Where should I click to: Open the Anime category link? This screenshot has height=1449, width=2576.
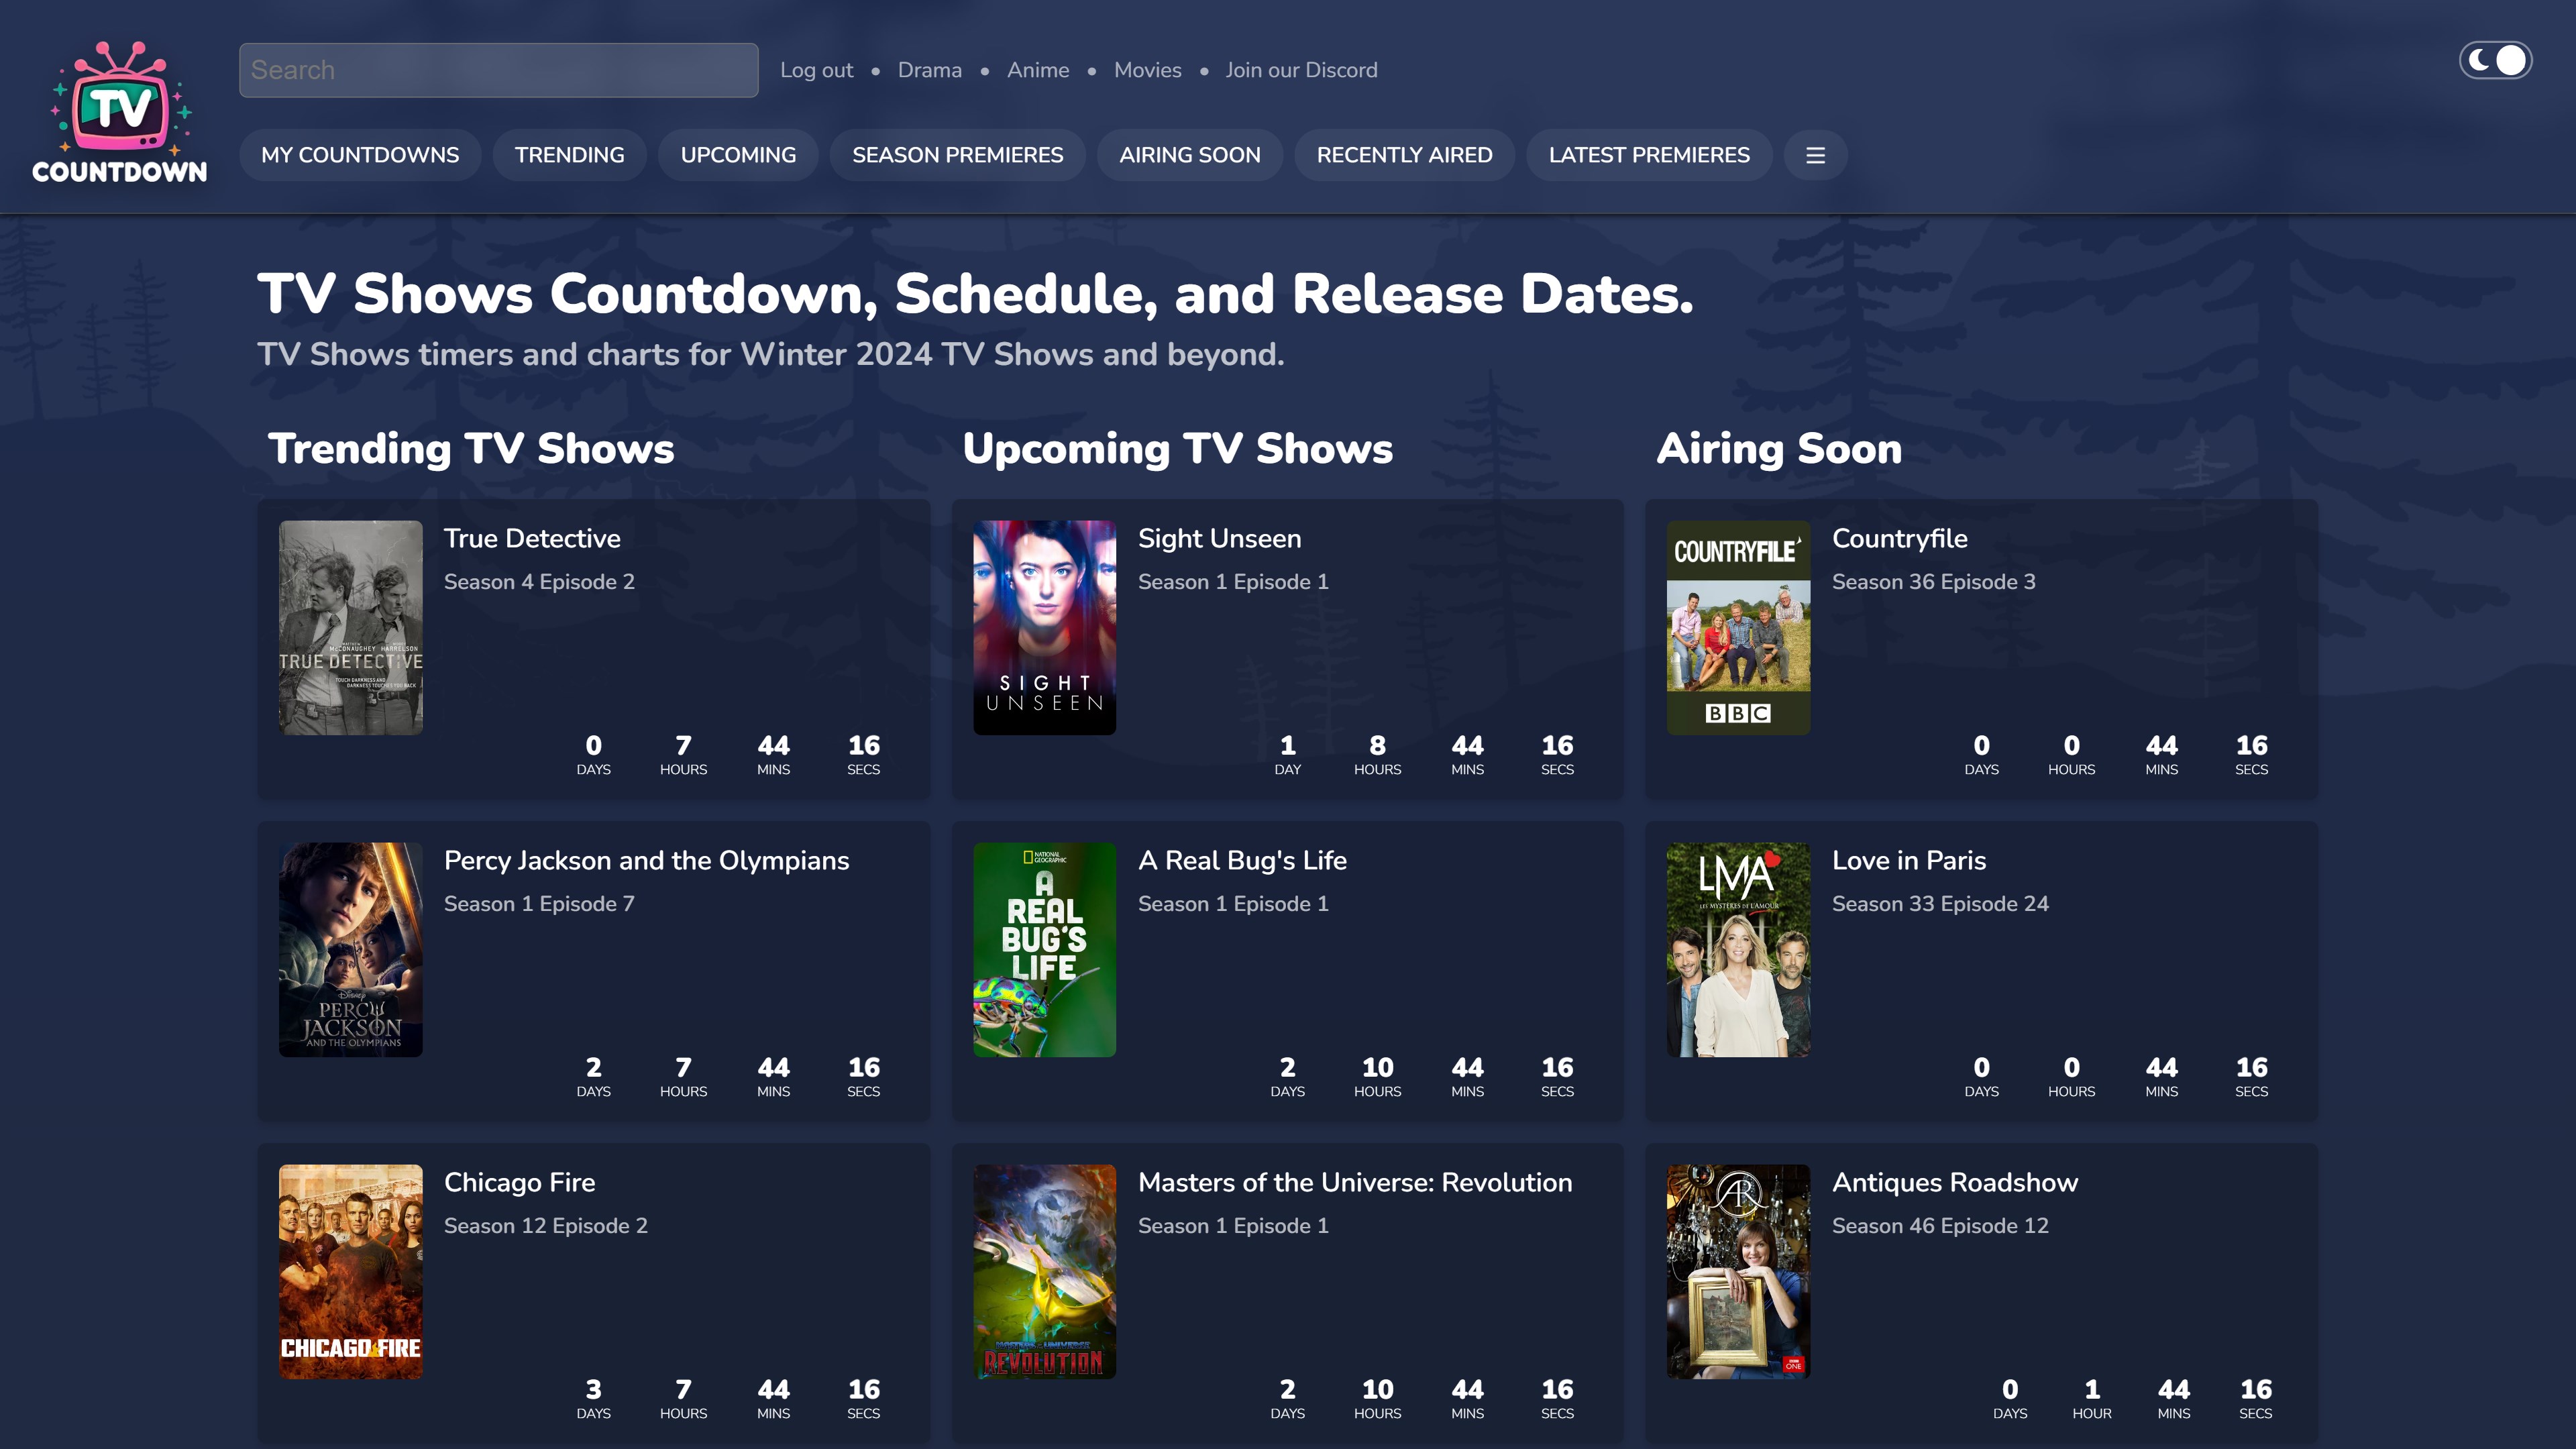point(1037,70)
